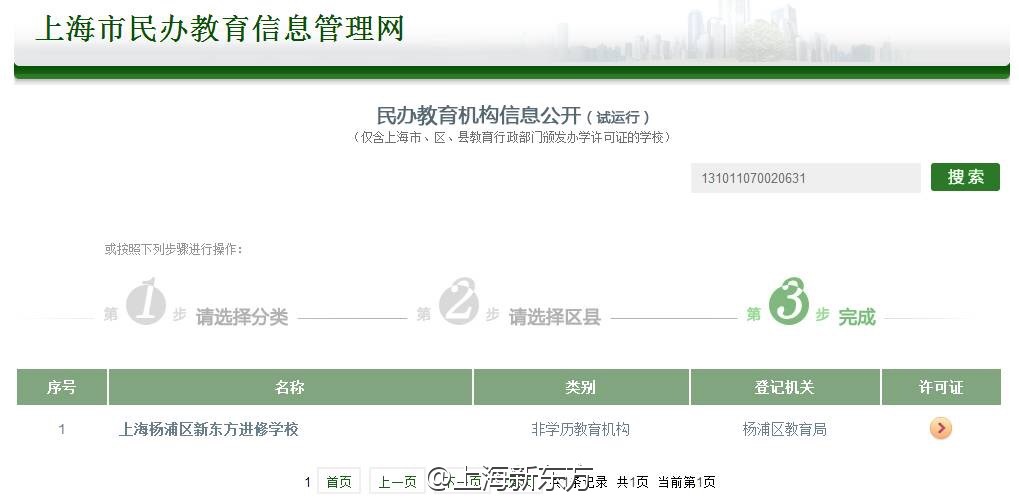
Task: Open 上海杨浦区新东方进修学校 school link
Action: tap(208, 429)
